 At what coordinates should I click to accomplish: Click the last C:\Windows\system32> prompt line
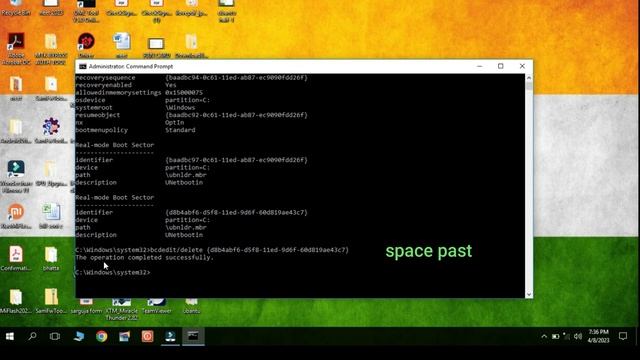click(113, 272)
